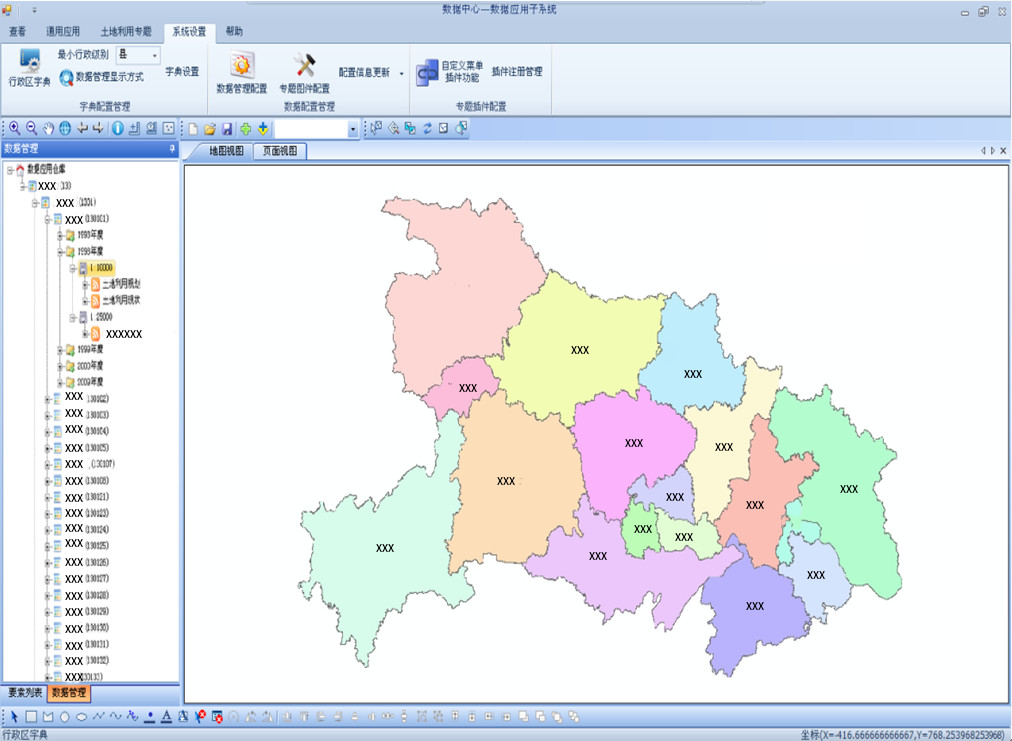Open the 要素列表 panel tab
Screen dimensions: 1012x741
[23, 692]
